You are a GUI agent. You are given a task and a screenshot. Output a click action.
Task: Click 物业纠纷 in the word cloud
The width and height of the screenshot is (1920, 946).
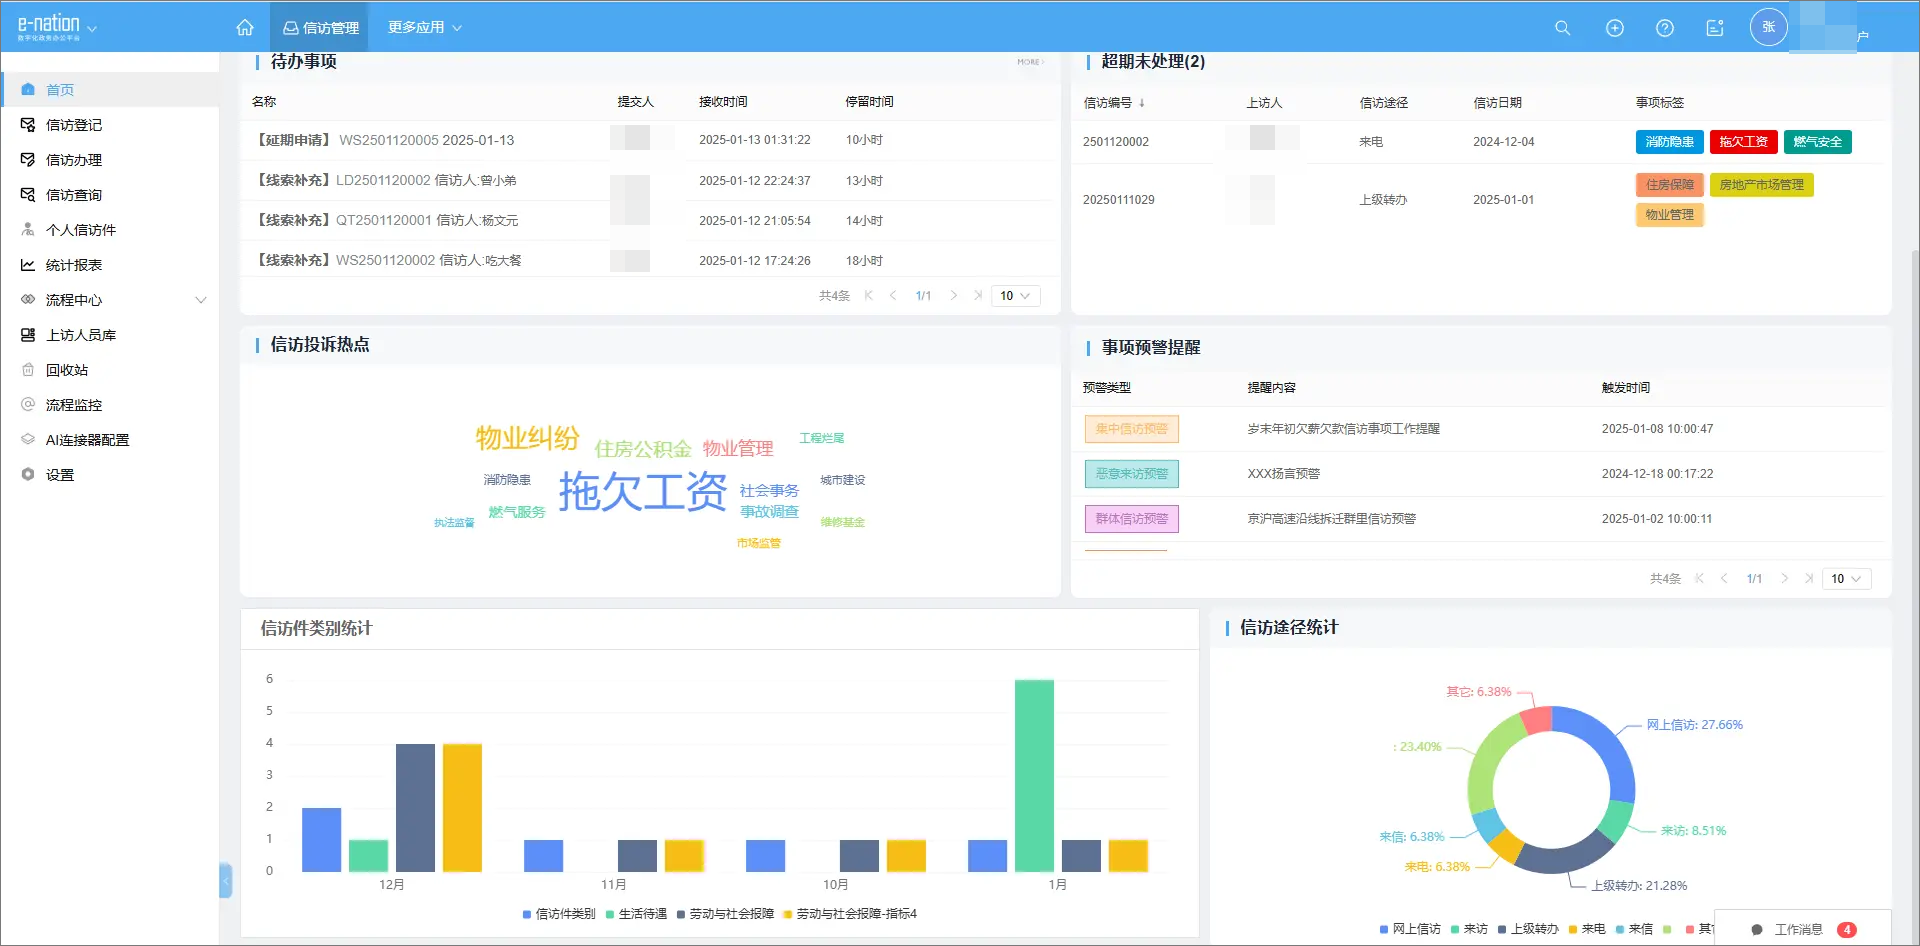527,438
